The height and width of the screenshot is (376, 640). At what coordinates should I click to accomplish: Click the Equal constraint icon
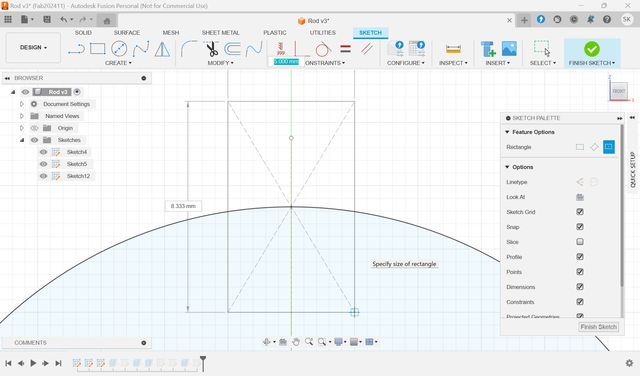[x=345, y=49]
